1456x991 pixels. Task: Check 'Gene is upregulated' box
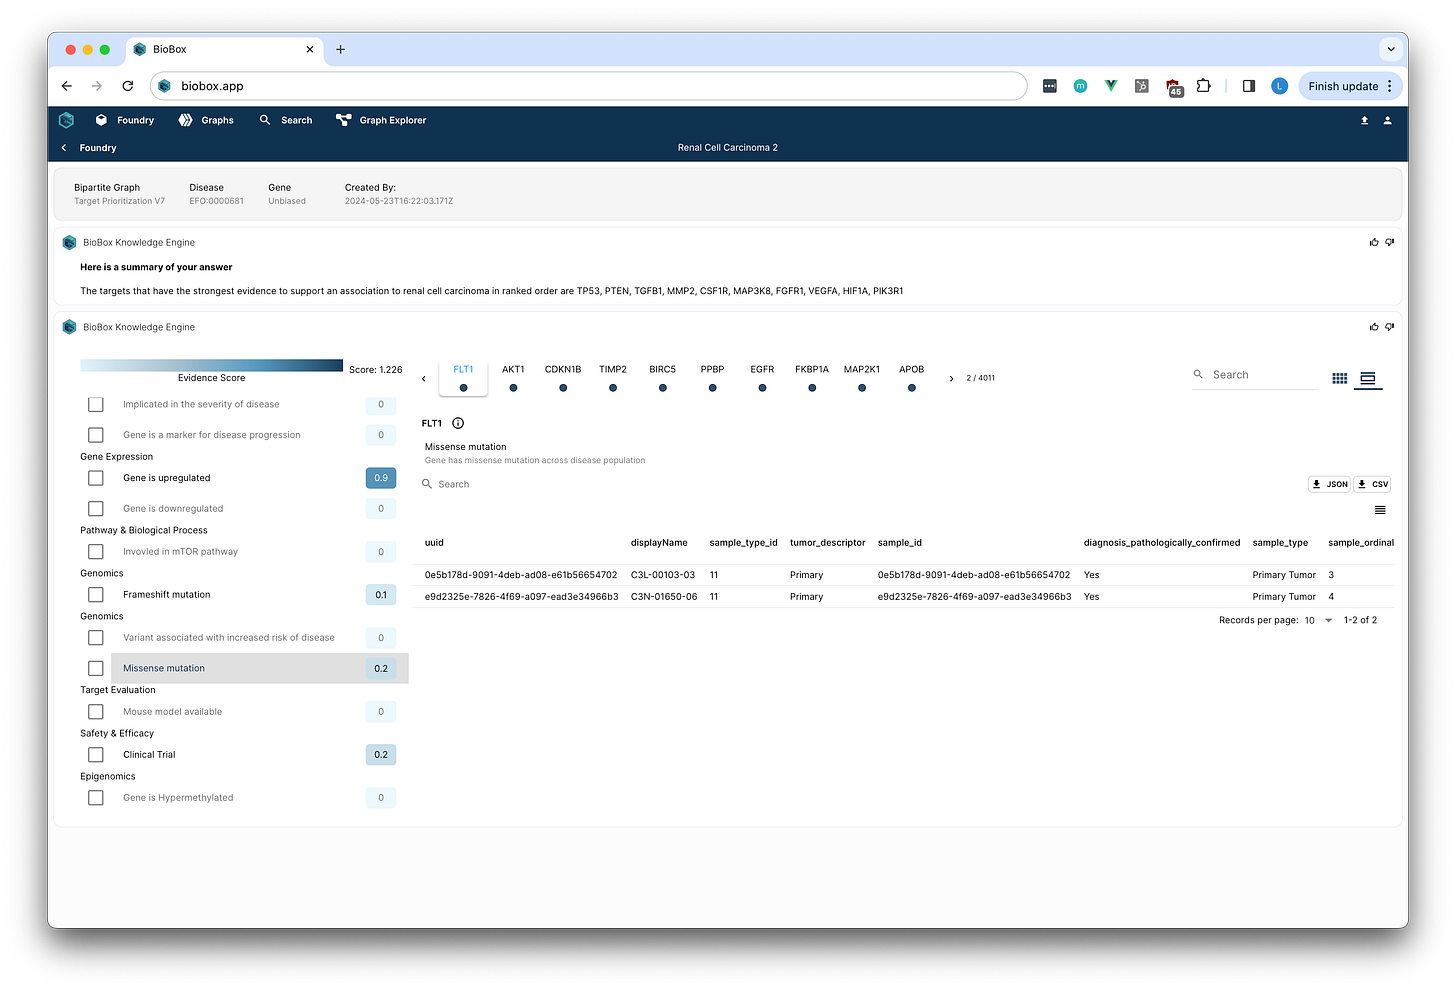click(96, 478)
